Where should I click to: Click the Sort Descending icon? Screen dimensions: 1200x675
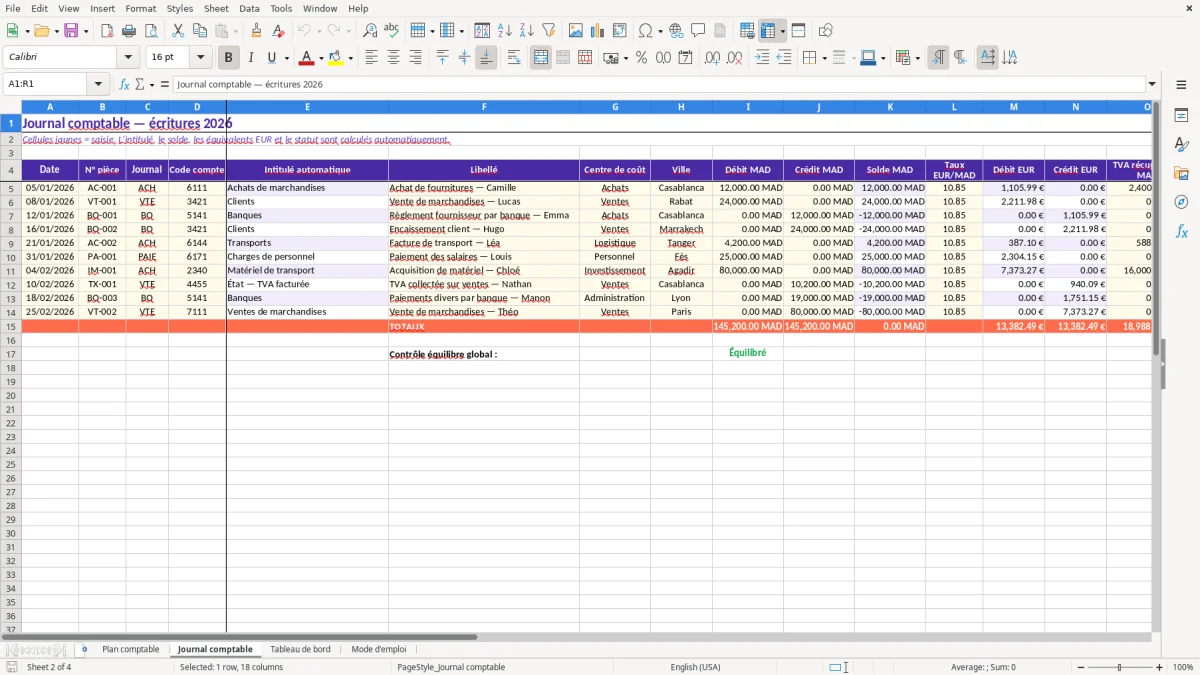[527, 31]
